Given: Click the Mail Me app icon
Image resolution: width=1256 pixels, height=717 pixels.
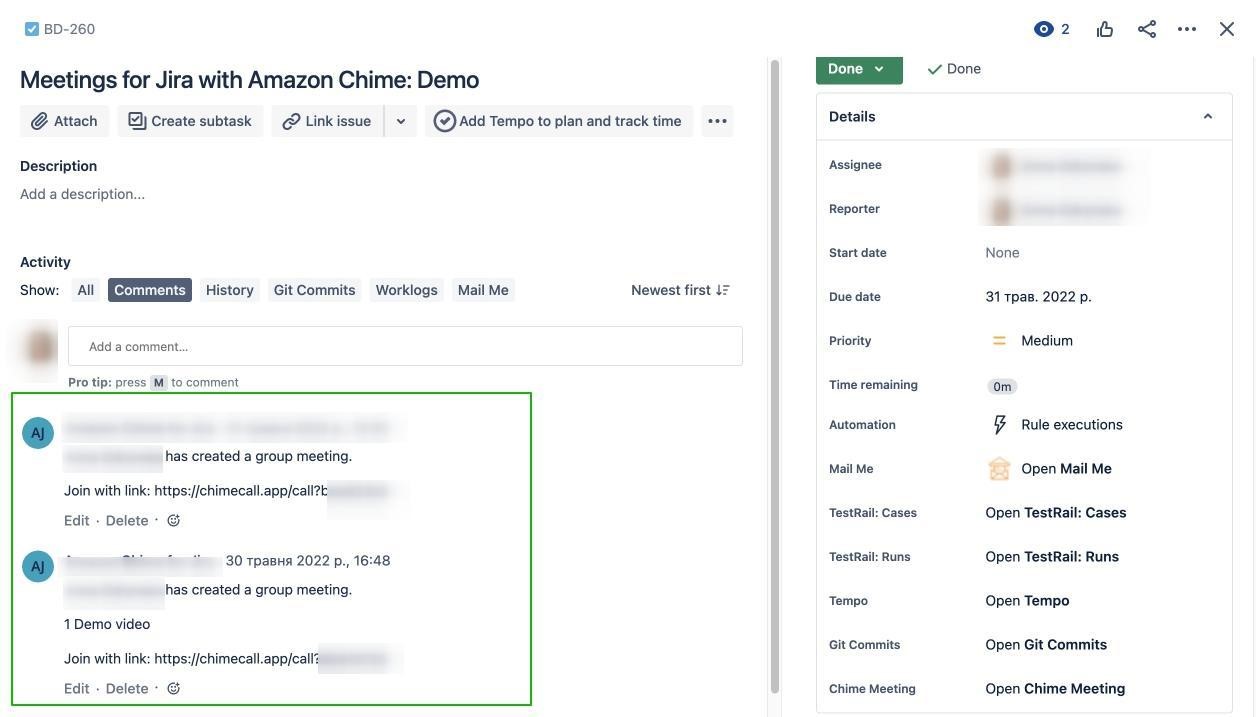Looking at the screenshot, I should (x=999, y=469).
